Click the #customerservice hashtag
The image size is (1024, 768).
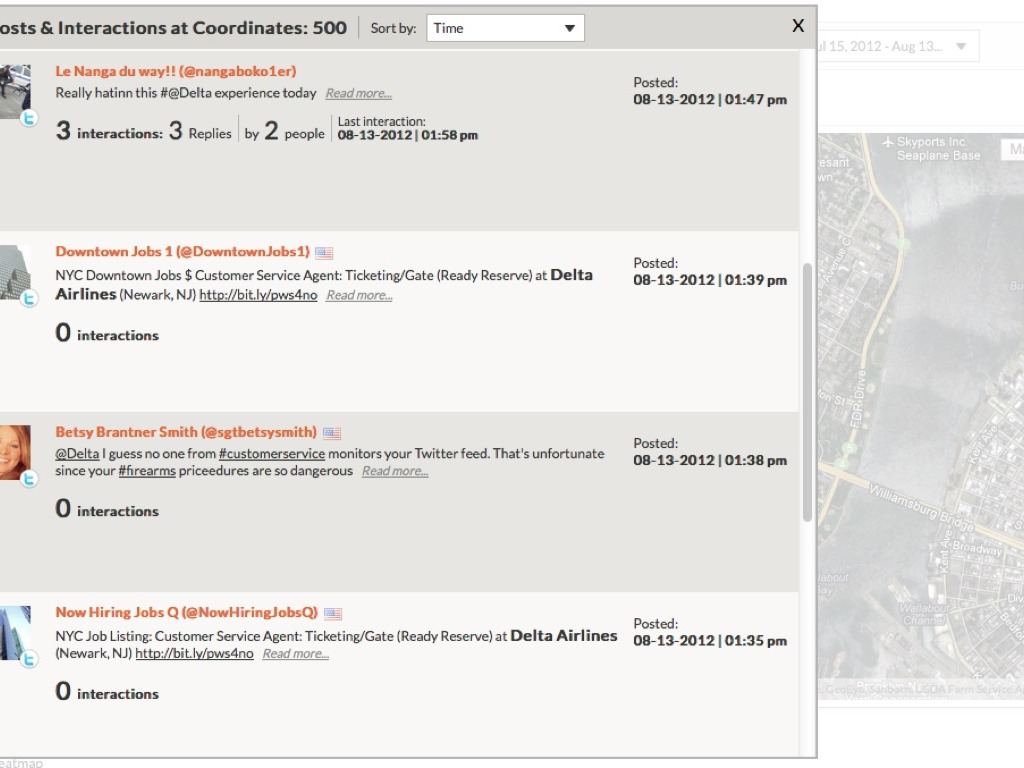coord(272,453)
